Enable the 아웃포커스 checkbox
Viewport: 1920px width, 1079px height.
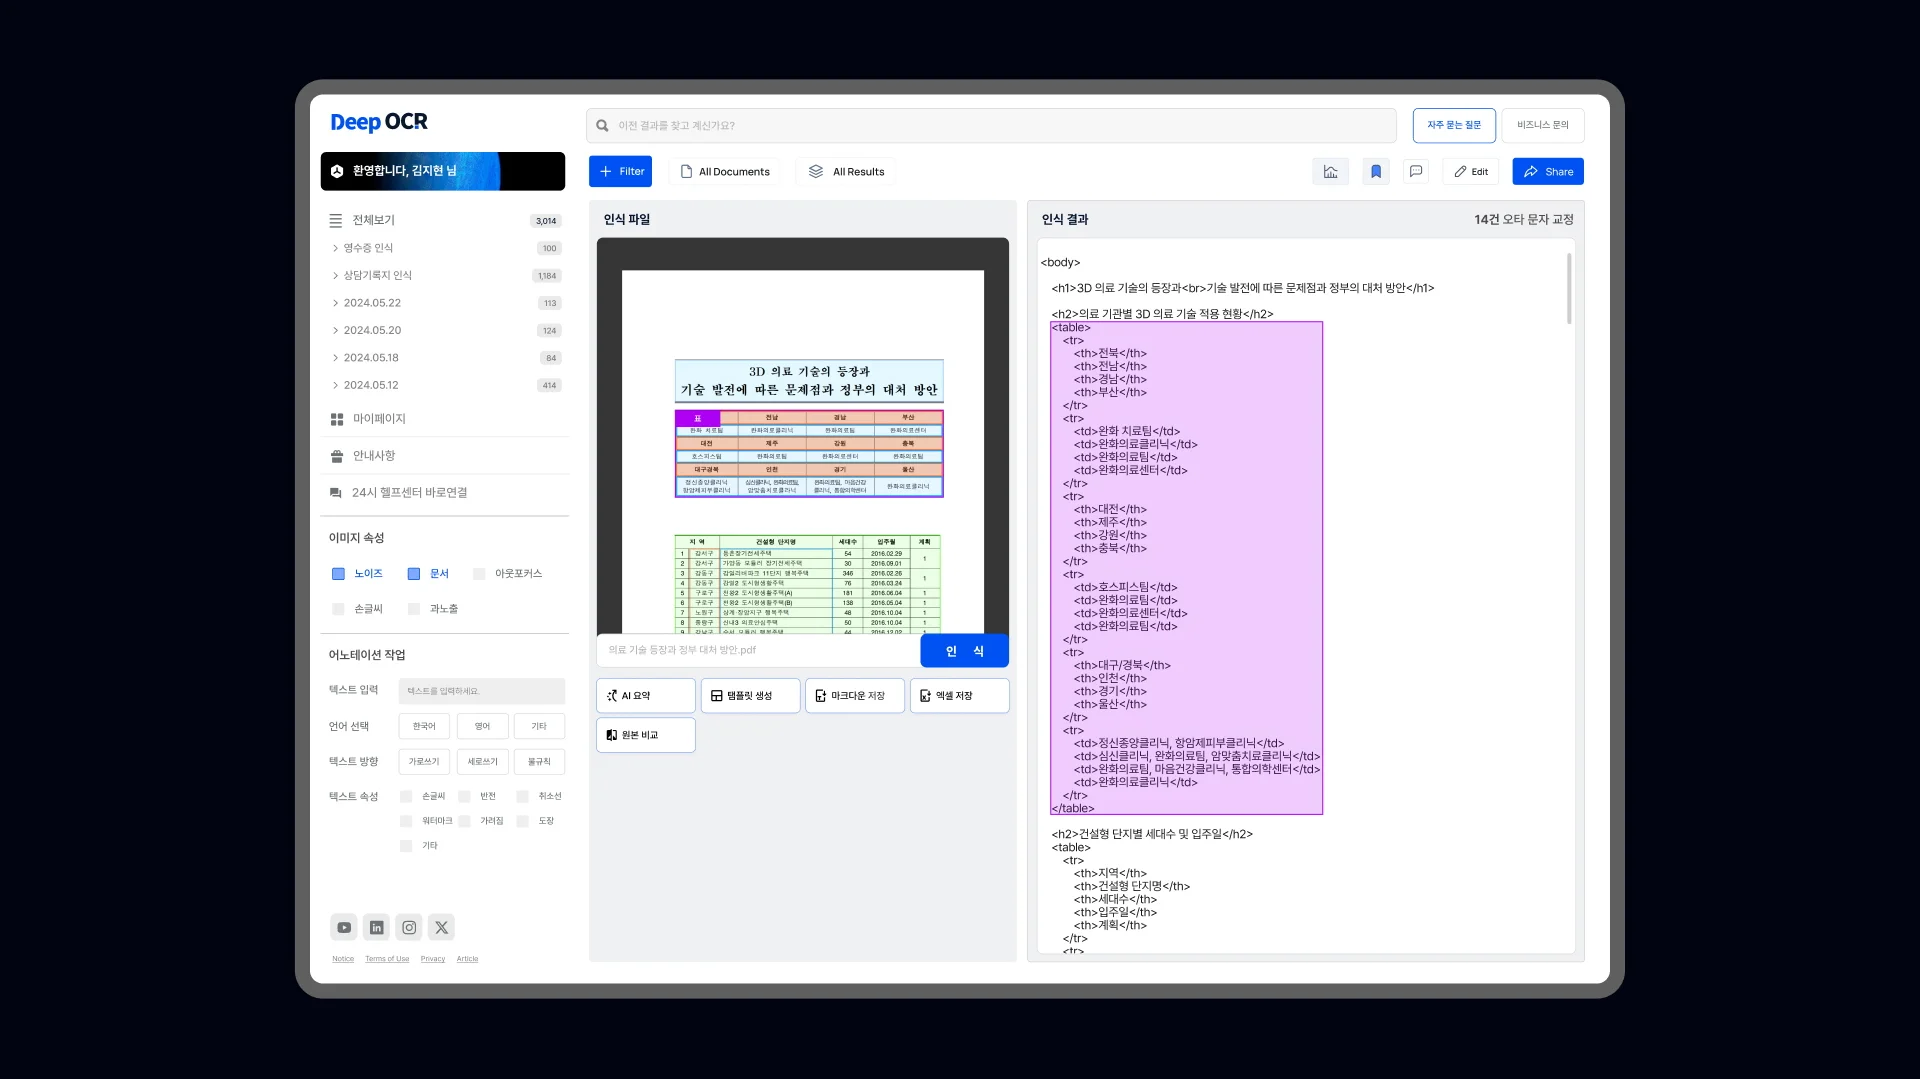click(x=479, y=574)
